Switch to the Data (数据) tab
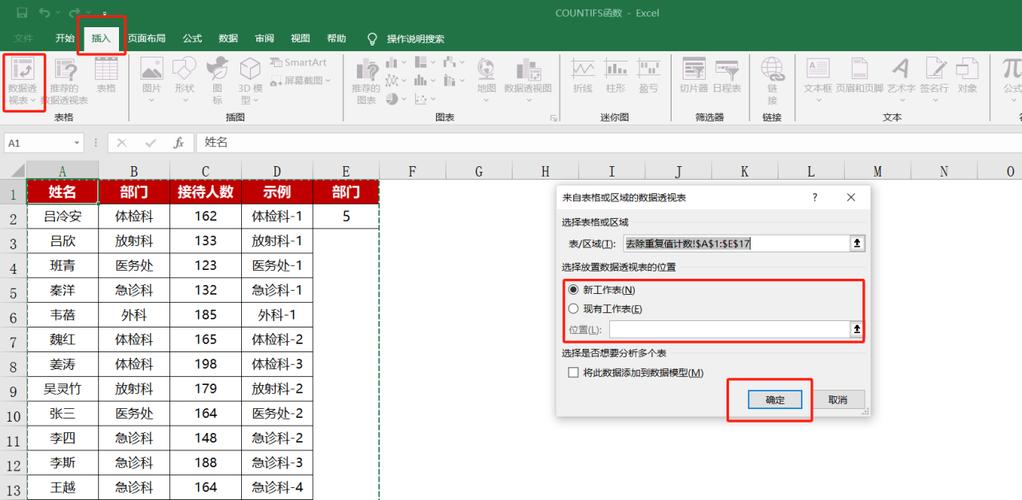Image resolution: width=1022 pixels, height=500 pixels. pos(228,38)
